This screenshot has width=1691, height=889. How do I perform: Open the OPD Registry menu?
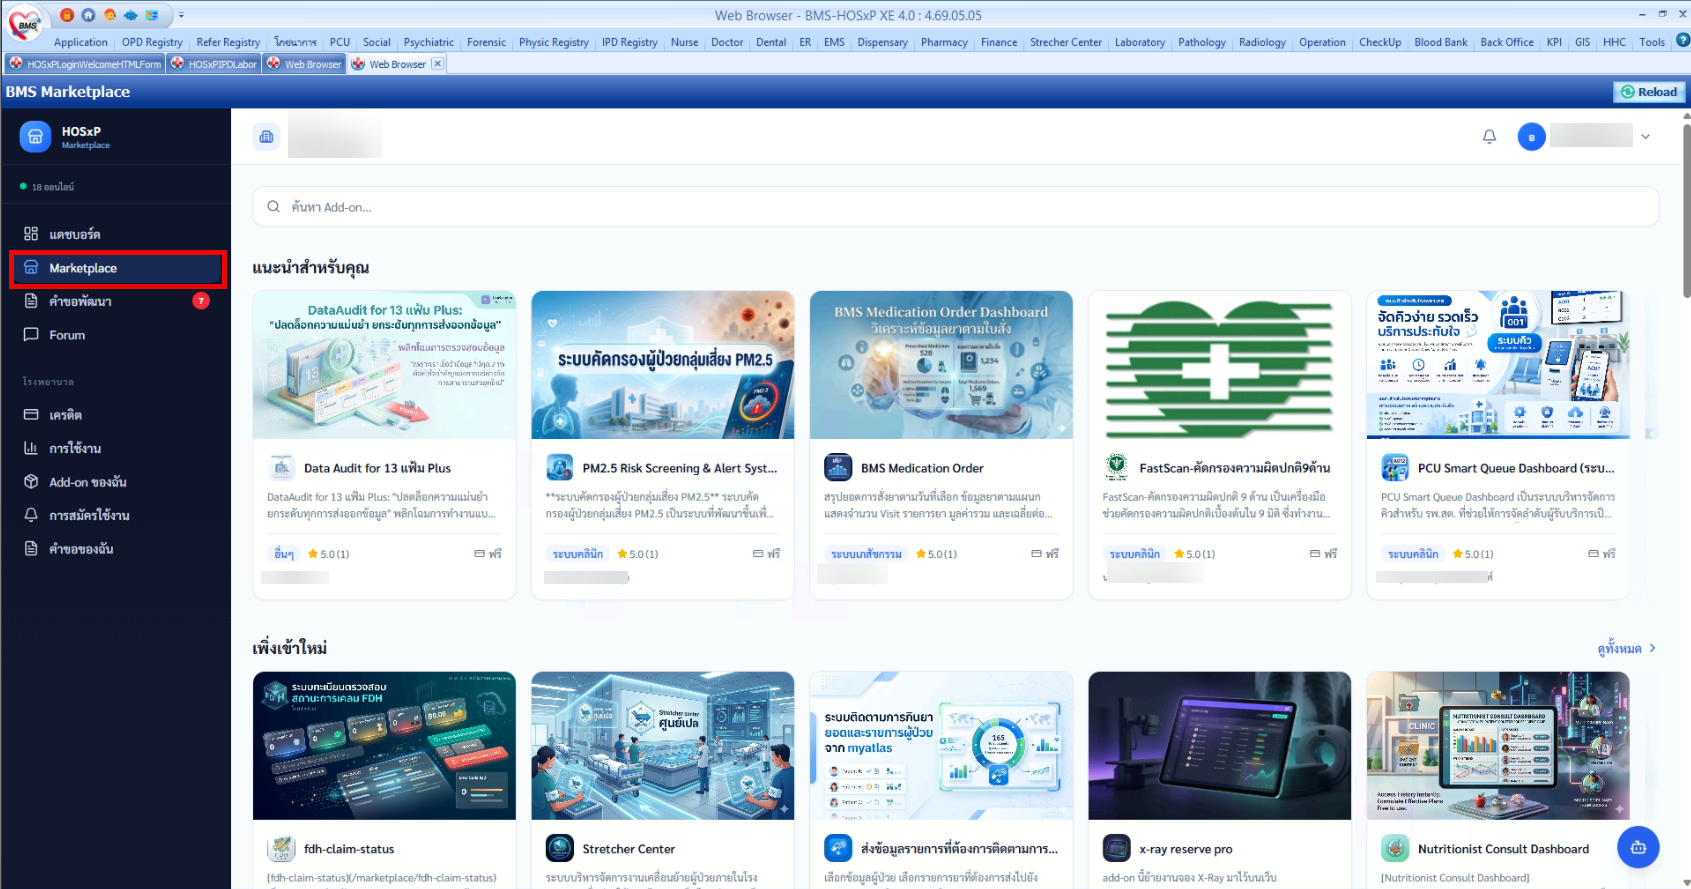point(152,42)
